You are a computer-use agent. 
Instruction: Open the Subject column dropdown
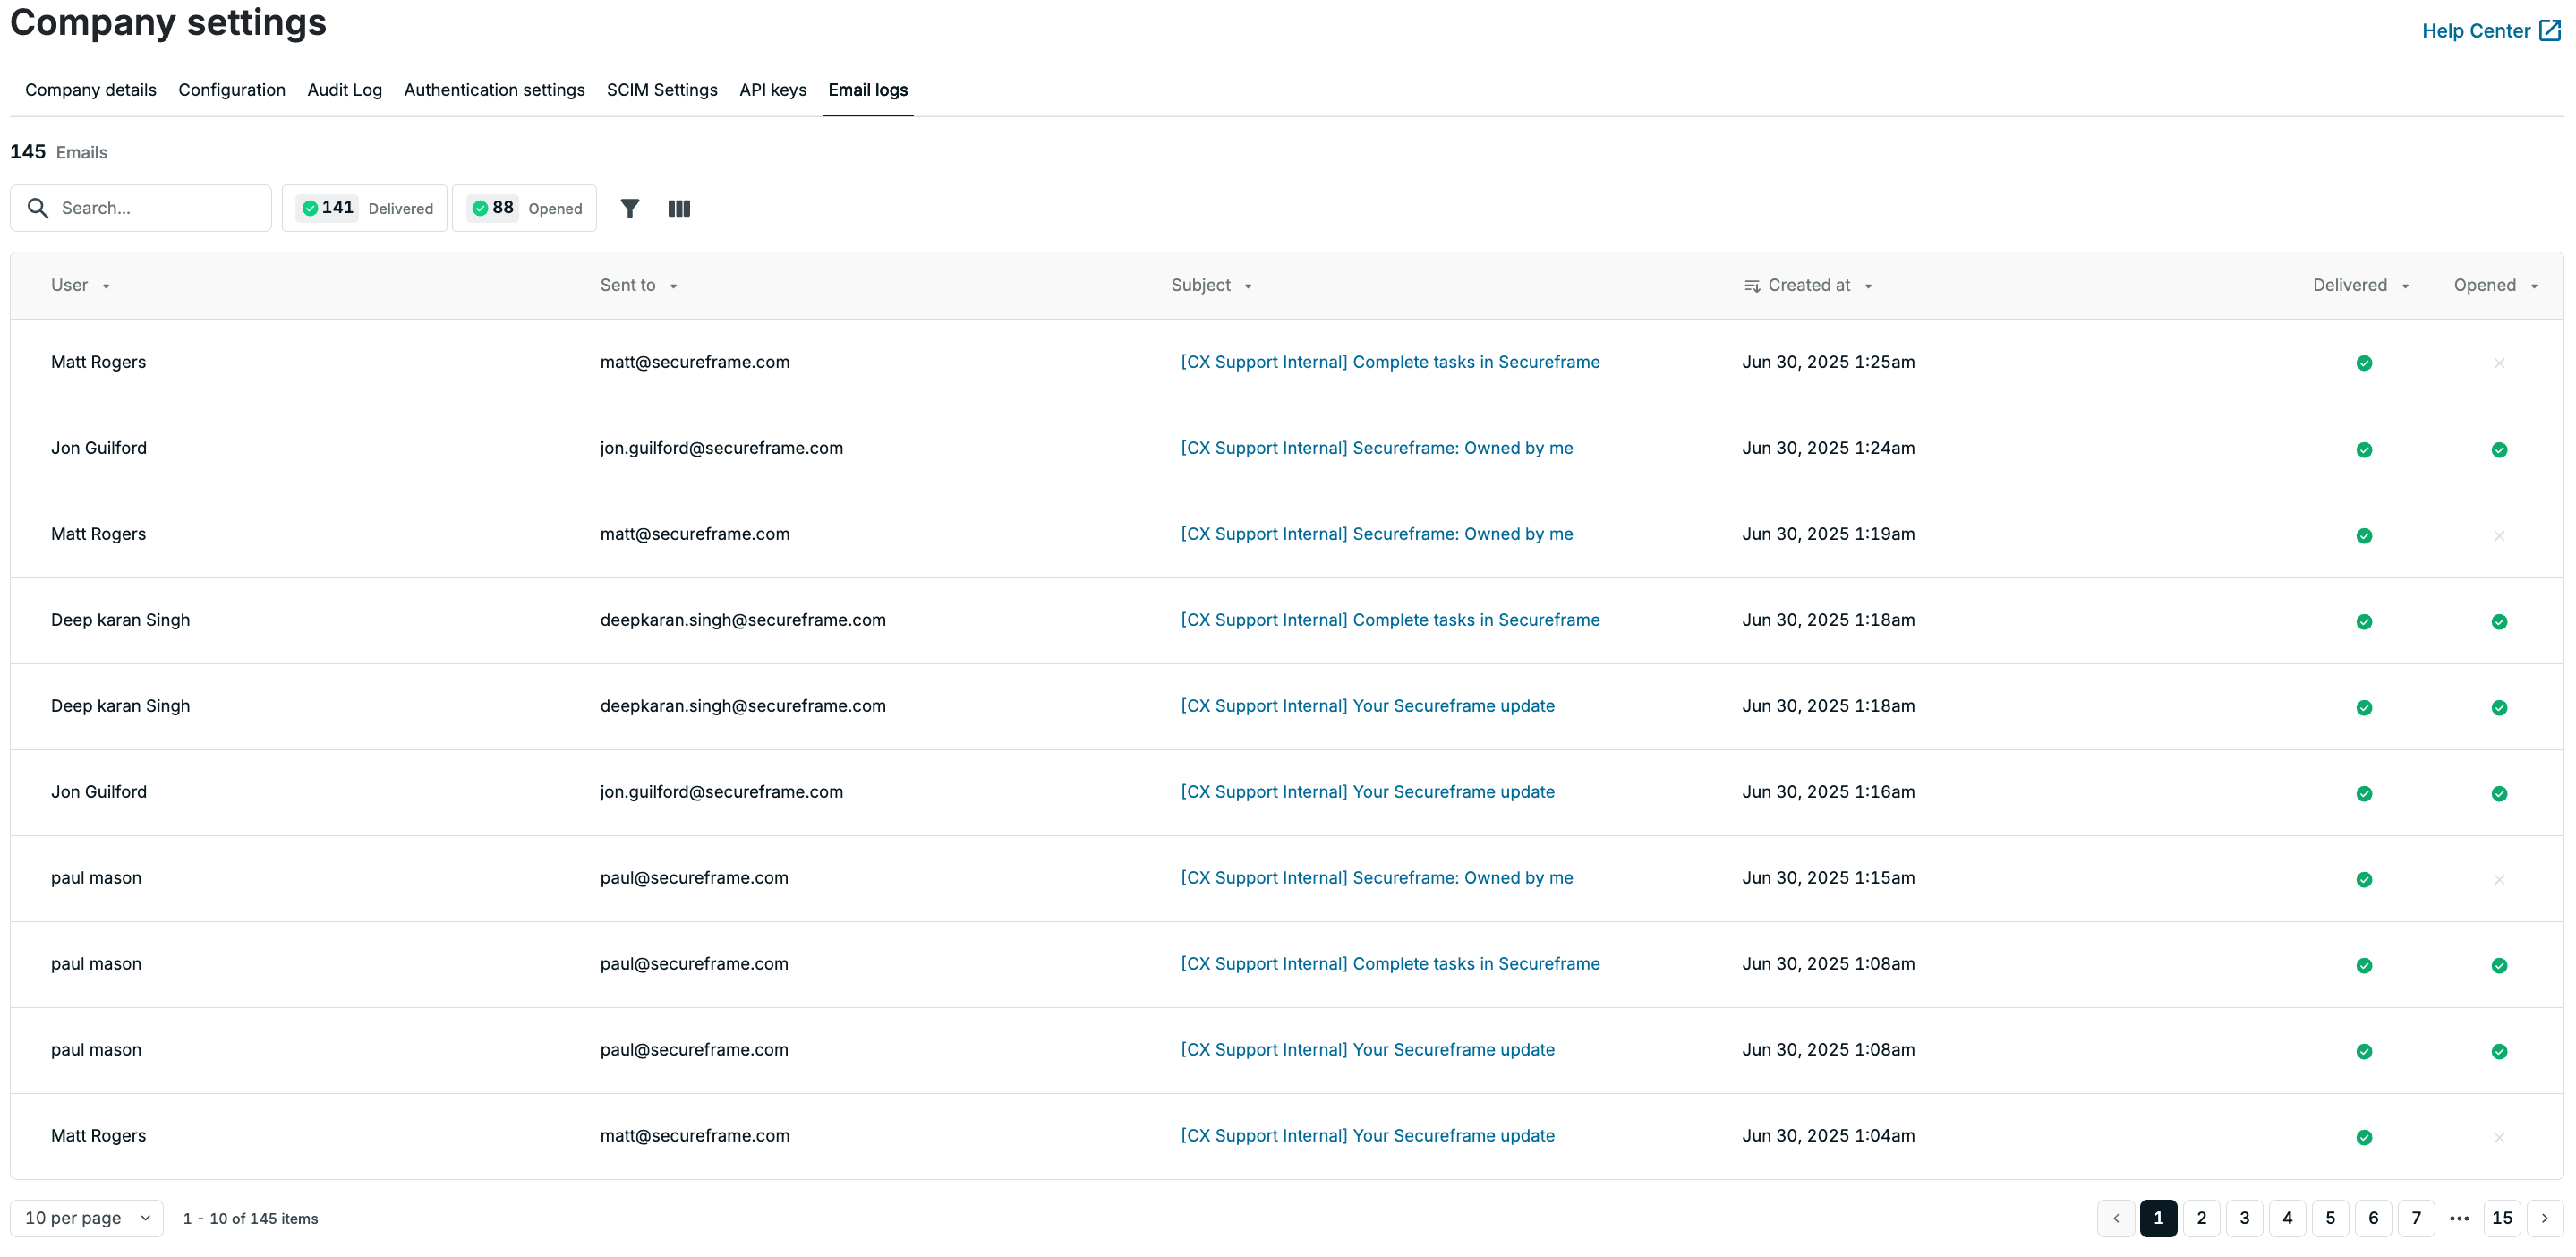1248,286
